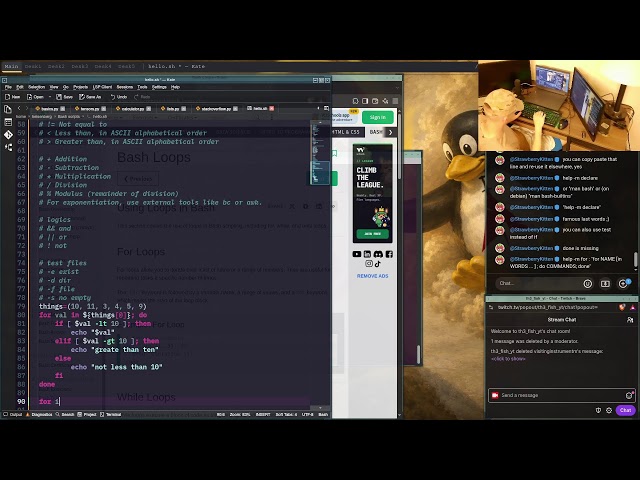
Task: Switch to desk3 virtual desktop
Action: point(80,66)
